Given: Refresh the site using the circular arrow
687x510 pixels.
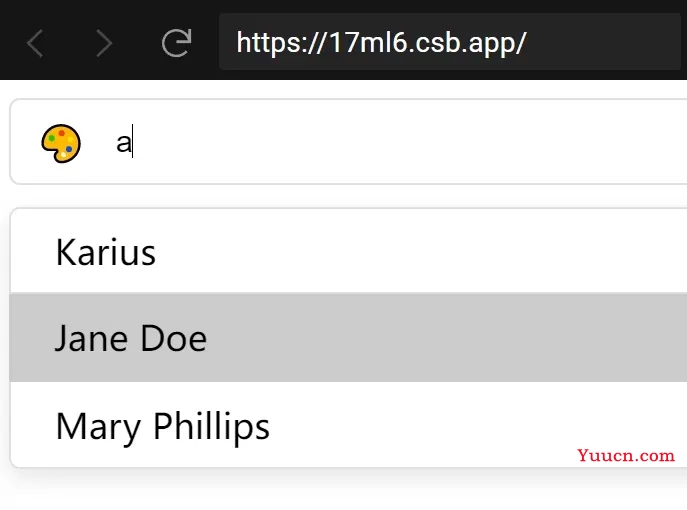Looking at the screenshot, I should (x=177, y=43).
